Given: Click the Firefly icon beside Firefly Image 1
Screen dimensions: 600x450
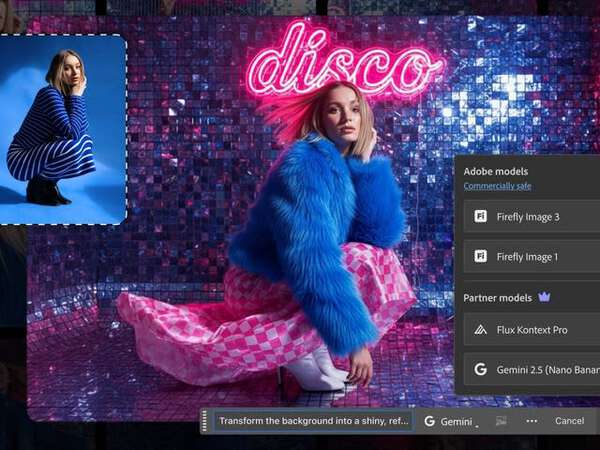Looking at the screenshot, I should point(481,257).
